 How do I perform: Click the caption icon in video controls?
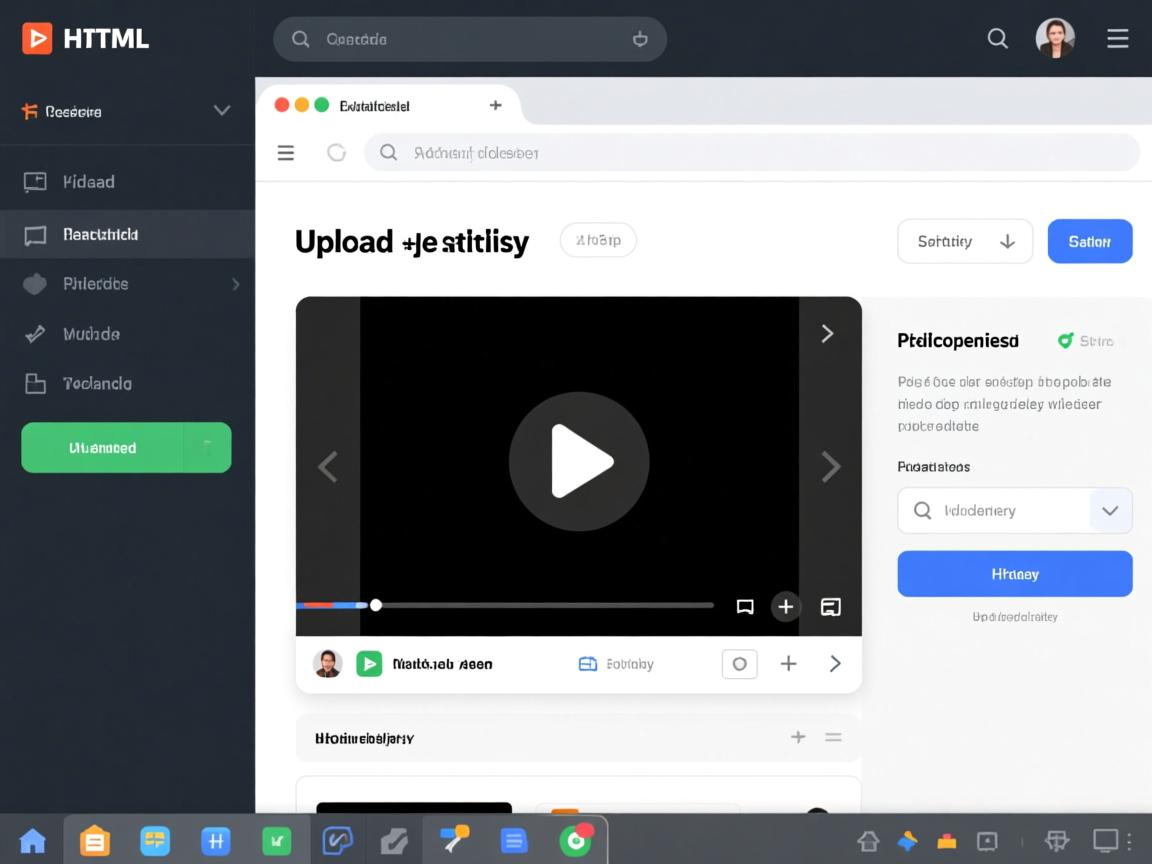(x=744, y=607)
